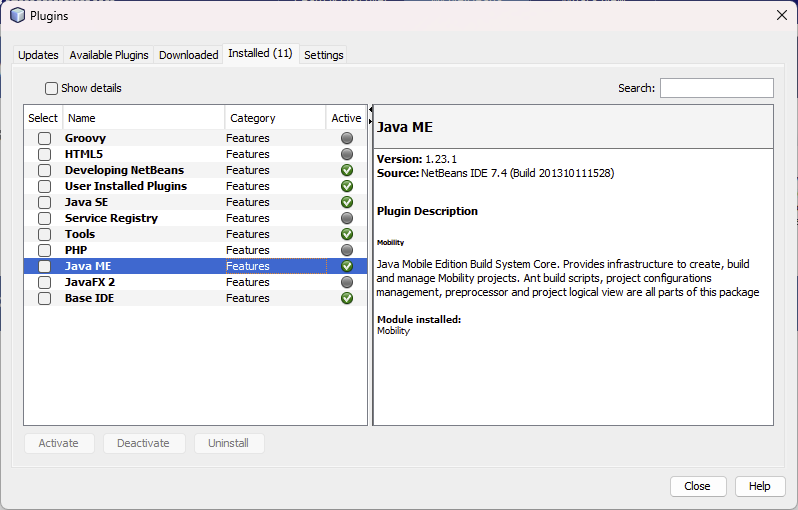Sort by the Name column header
Image resolution: width=798 pixels, height=510 pixels.
tap(144, 118)
